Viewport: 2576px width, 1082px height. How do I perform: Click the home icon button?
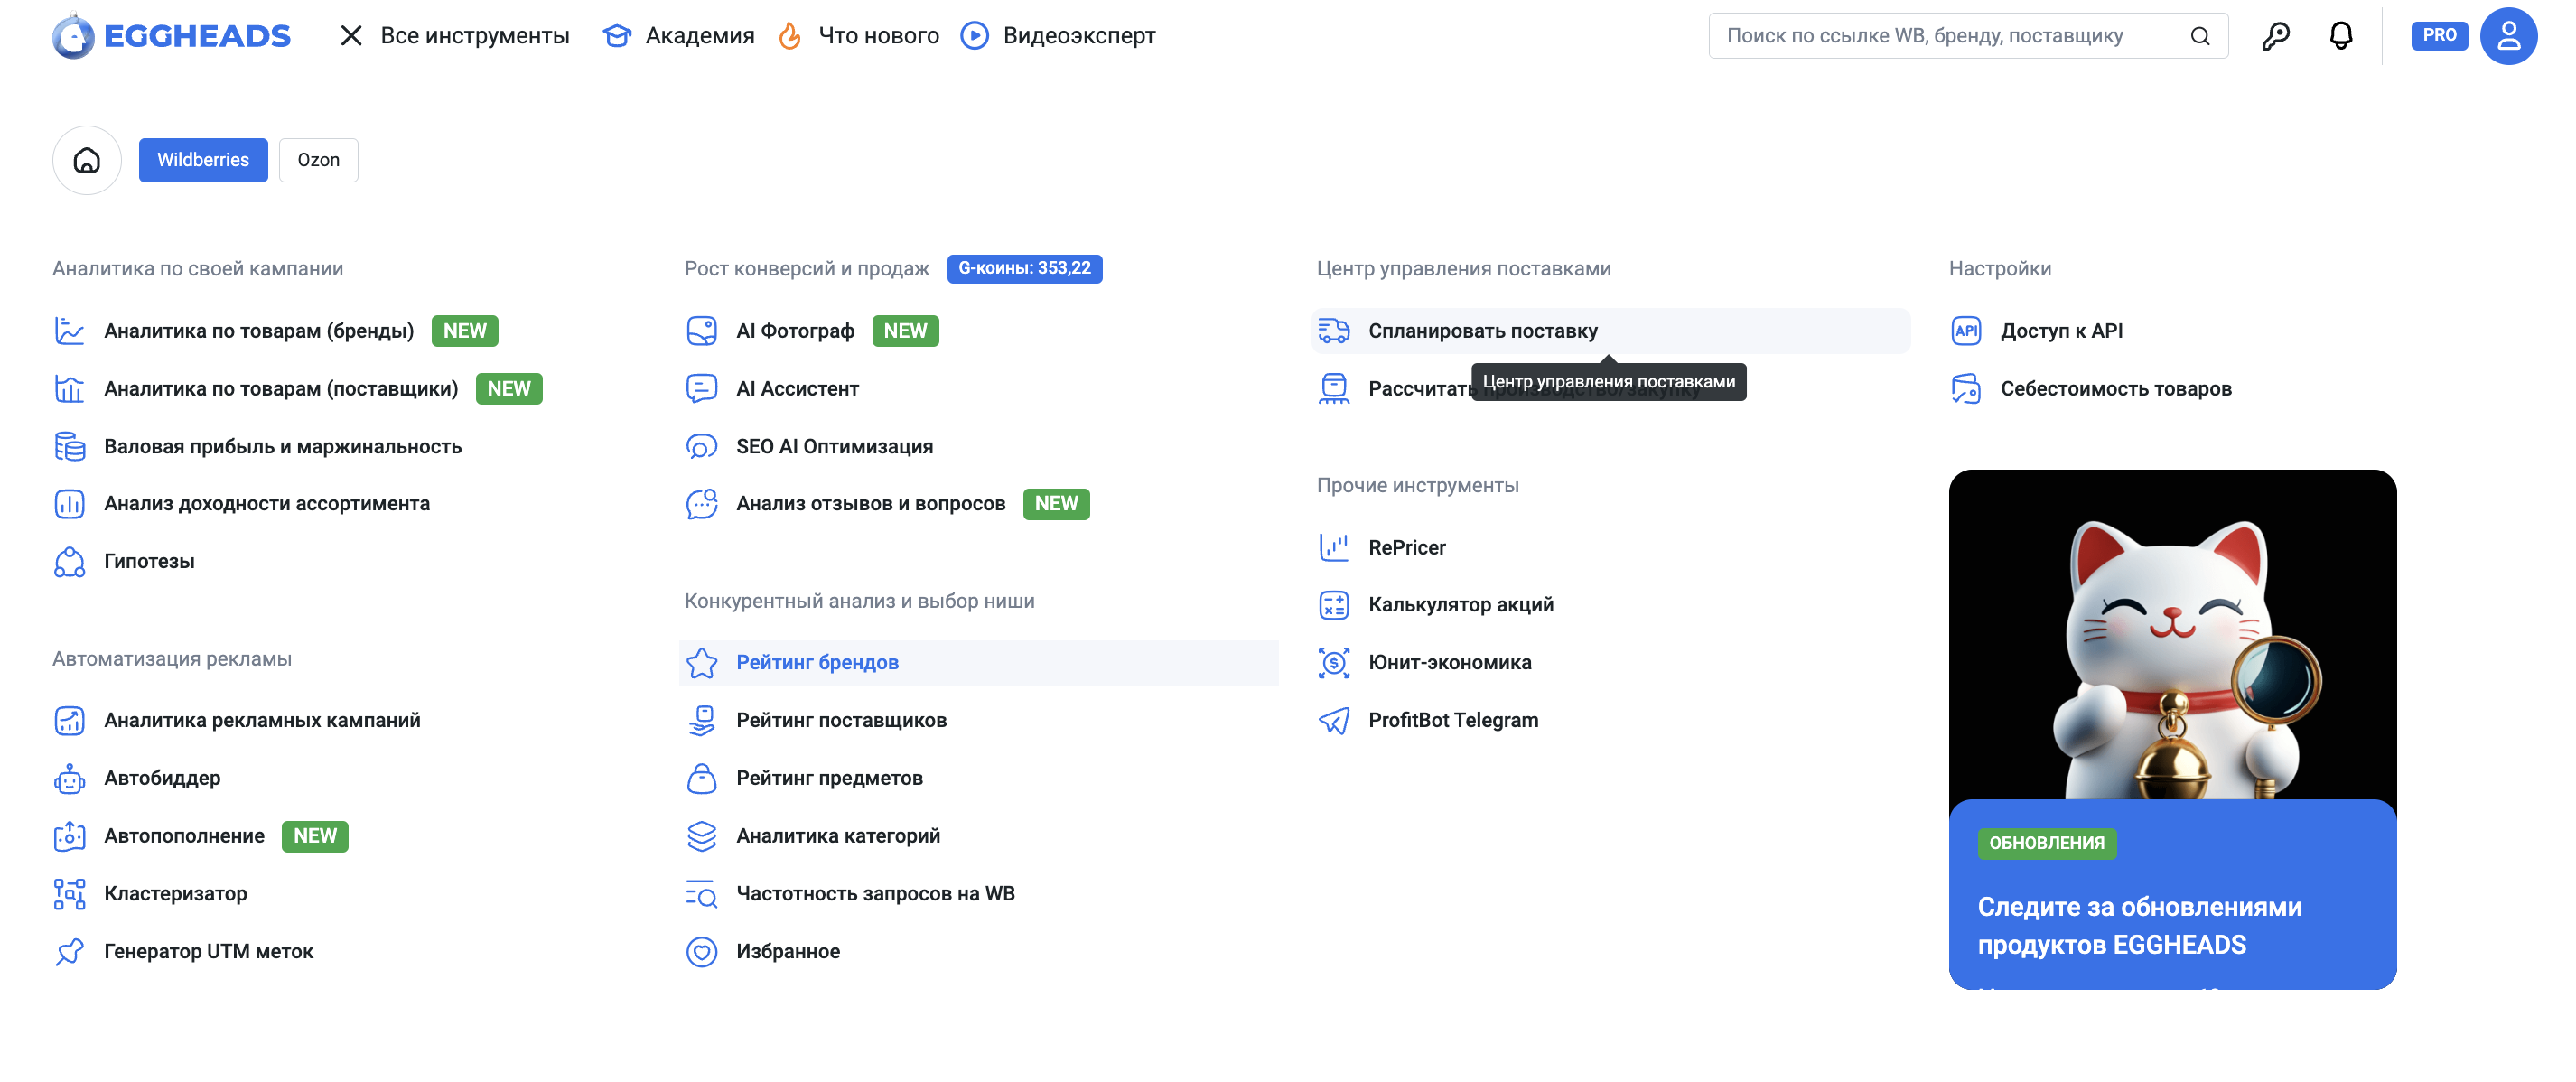pos(87,160)
